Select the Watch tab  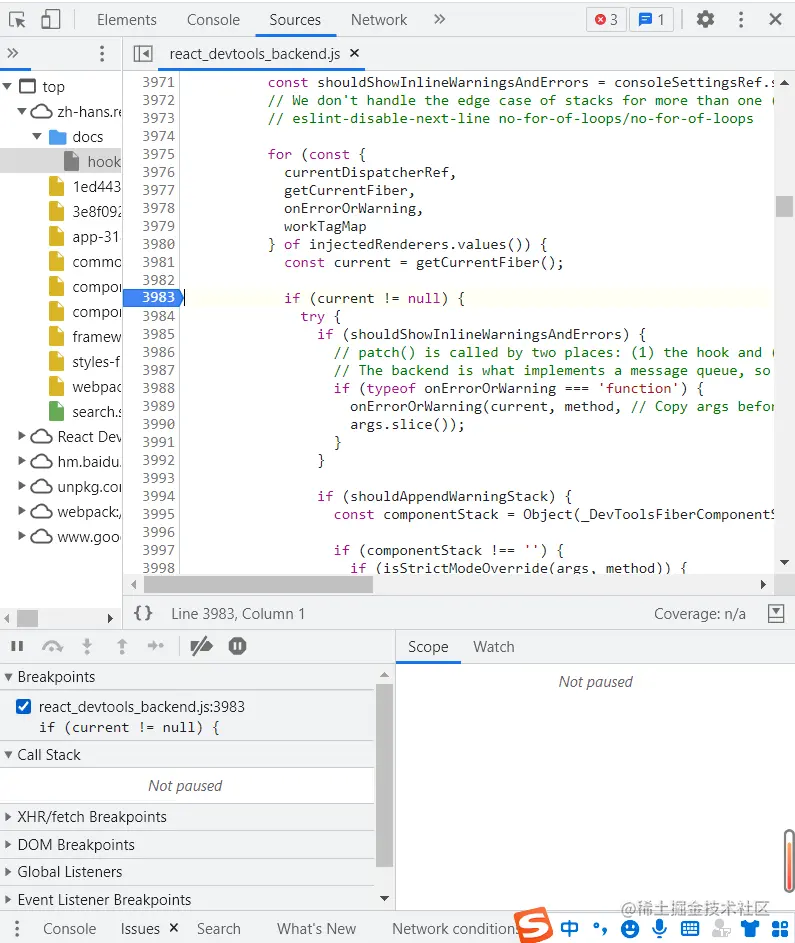point(494,647)
